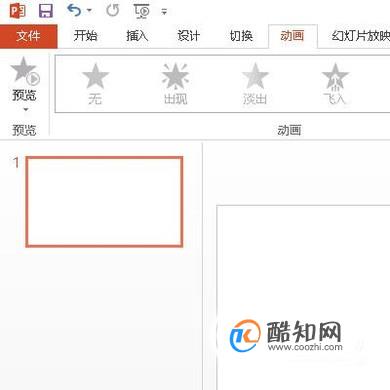Expand the Customize Quick Access Toolbar arrow
Screen dimensions: 390x390
pyautogui.click(x=164, y=12)
